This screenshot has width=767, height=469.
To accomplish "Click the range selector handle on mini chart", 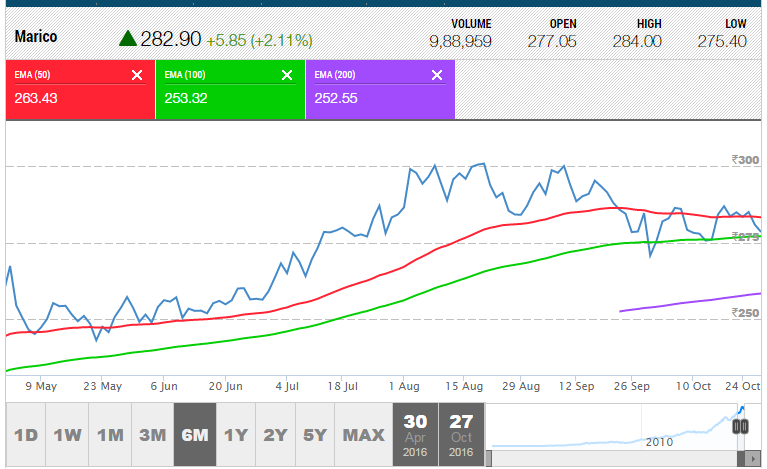I will (740, 427).
